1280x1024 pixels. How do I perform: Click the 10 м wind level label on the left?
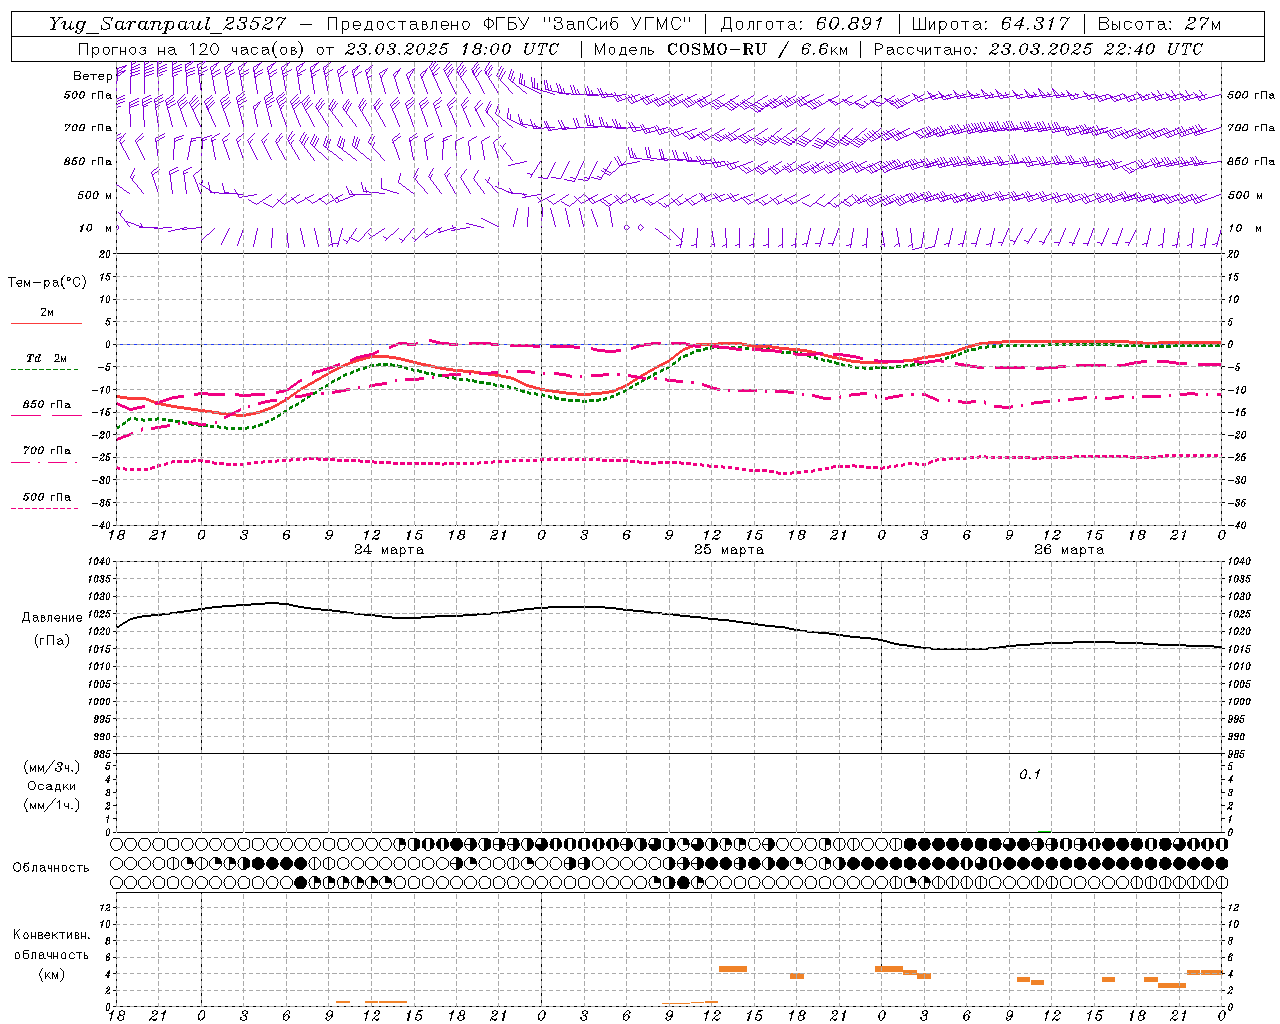(x=95, y=228)
